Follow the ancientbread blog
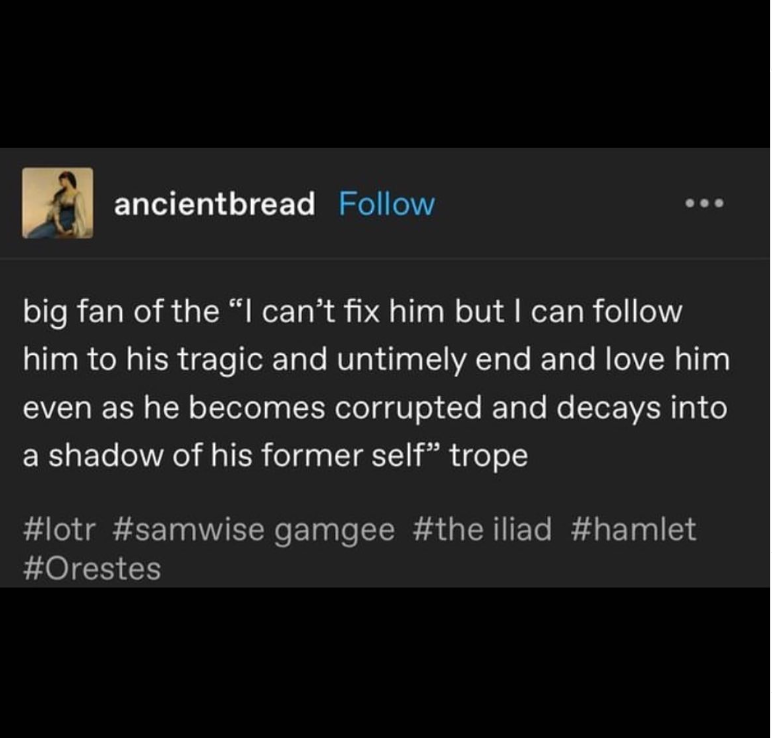The image size is (772, 738). pyautogui.click(x=387, y=204)
